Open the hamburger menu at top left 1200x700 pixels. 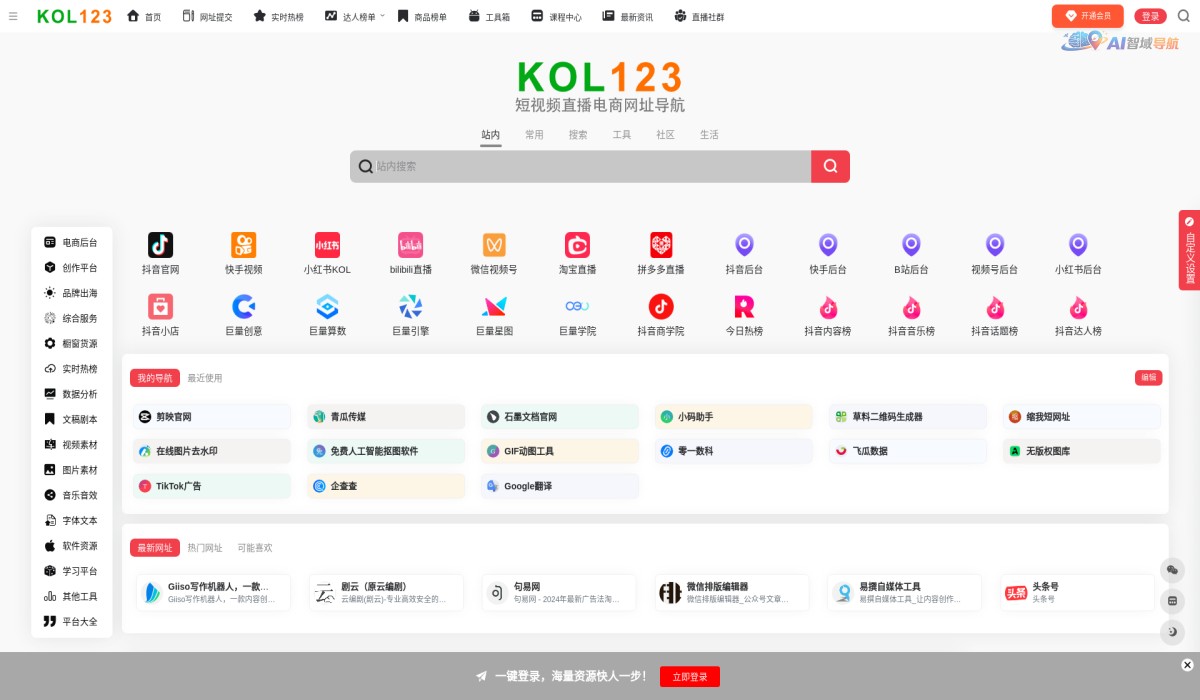click(13, 16)
